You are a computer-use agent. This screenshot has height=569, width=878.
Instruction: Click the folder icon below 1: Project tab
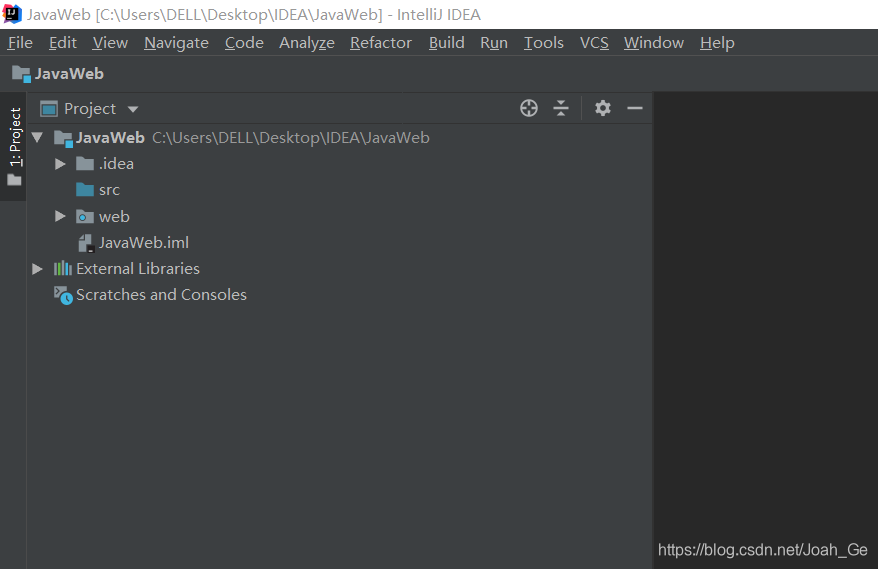(x=15, y=180)
